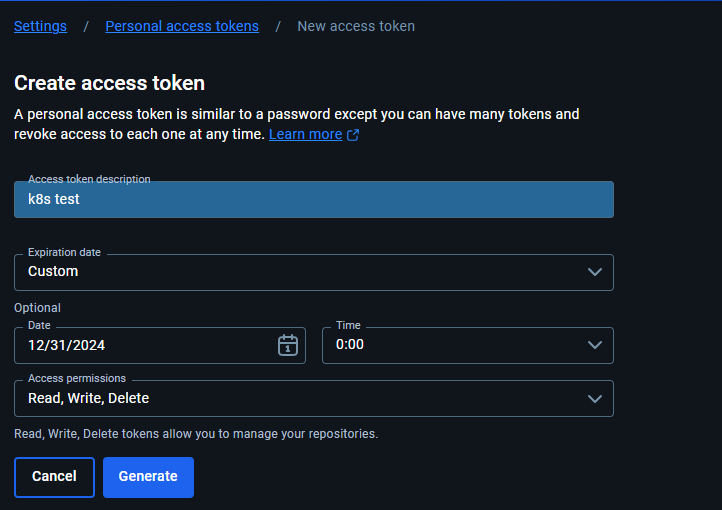Click the Create access token heading
This screenshot has height=510, width=722.
pyautogui.click(x=110, y=83)
